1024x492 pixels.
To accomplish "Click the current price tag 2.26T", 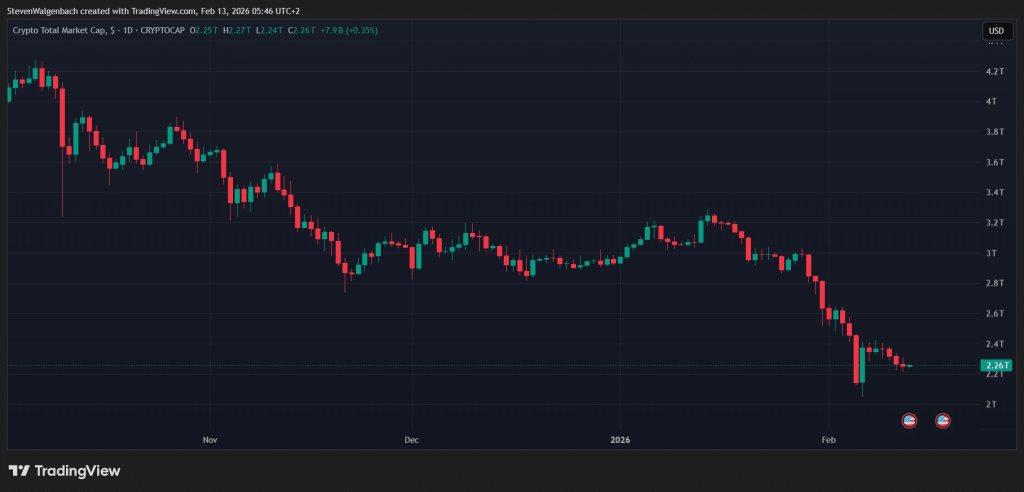I will pos(997,365).
